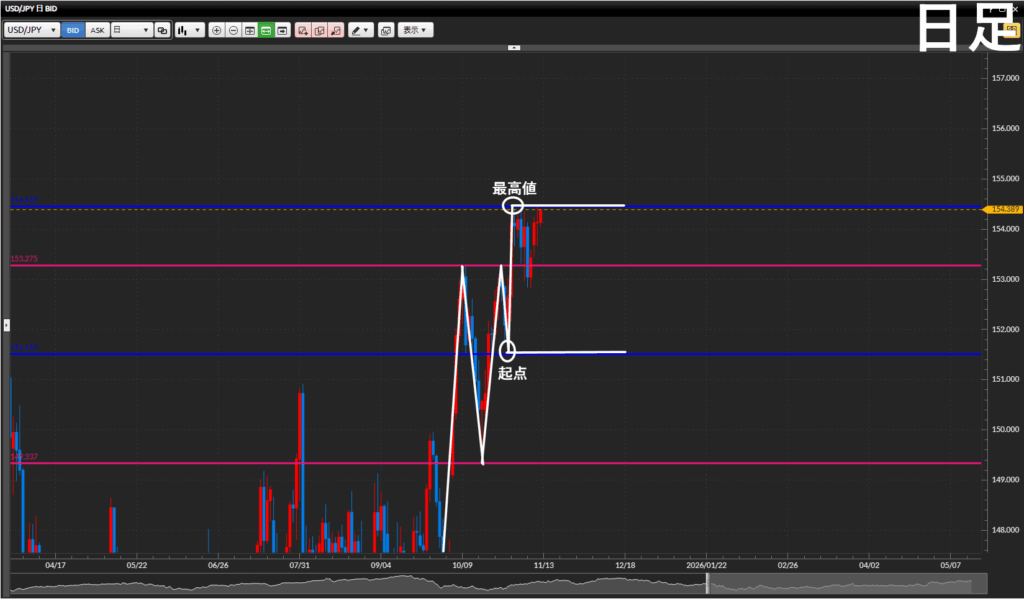Click the collapse arrow on left edge
This screenshot has width=1024, height=599.
point(6,324)
